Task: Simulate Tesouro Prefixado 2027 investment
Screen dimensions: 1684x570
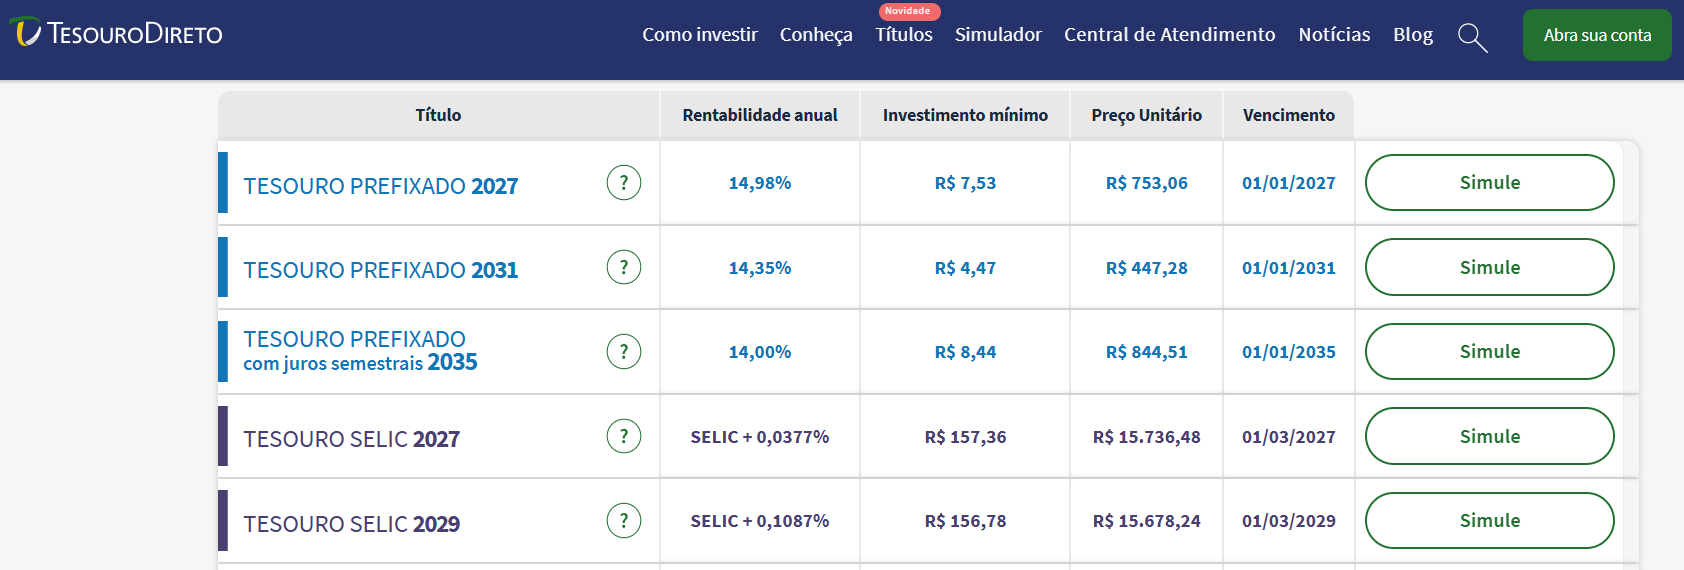Action: pos(1489,183)
